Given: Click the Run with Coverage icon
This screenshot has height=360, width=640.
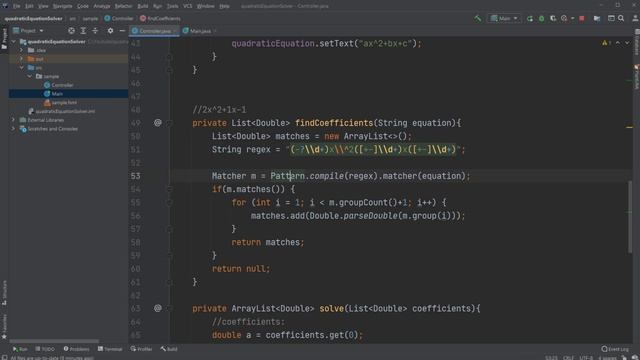Looking at the screenshot, I should pyautogui.click(x=553, y=18).
